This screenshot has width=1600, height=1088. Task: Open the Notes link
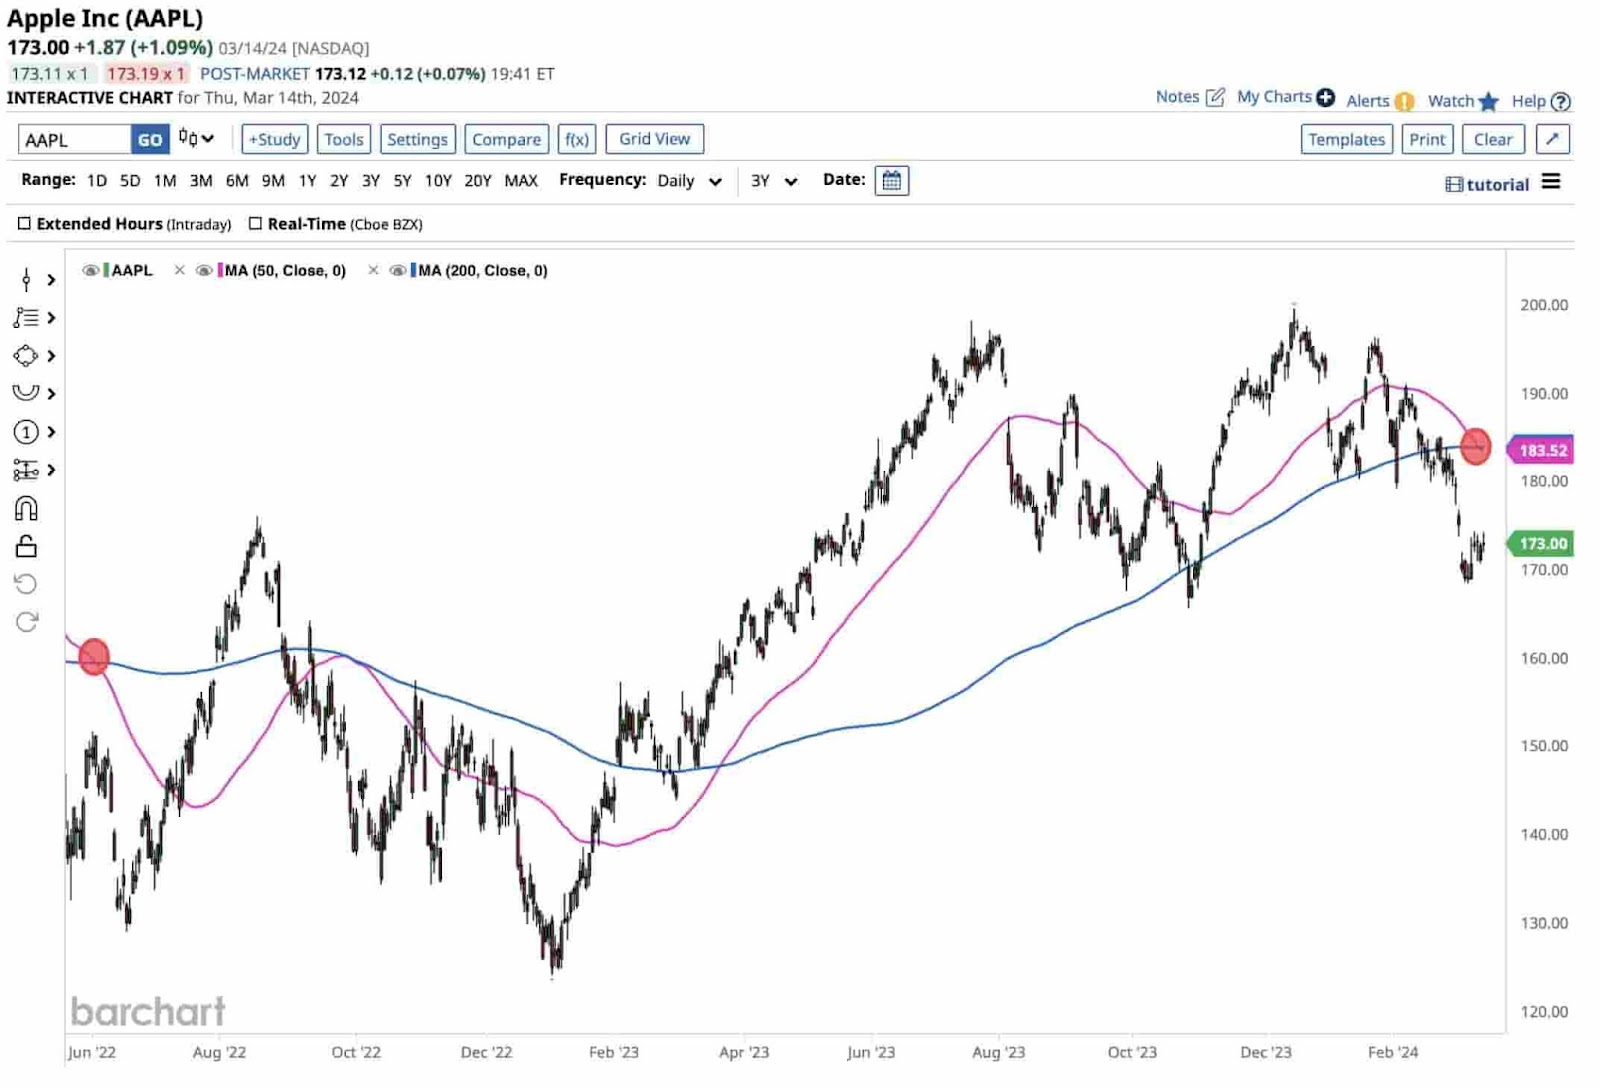point(1177,97)
